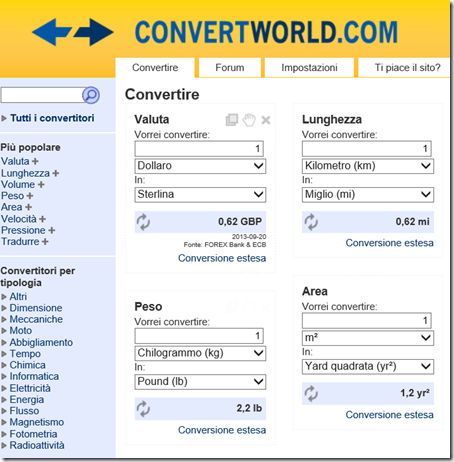
Task: Open Conversione estesa under Valuta
Action: point(222,258)
